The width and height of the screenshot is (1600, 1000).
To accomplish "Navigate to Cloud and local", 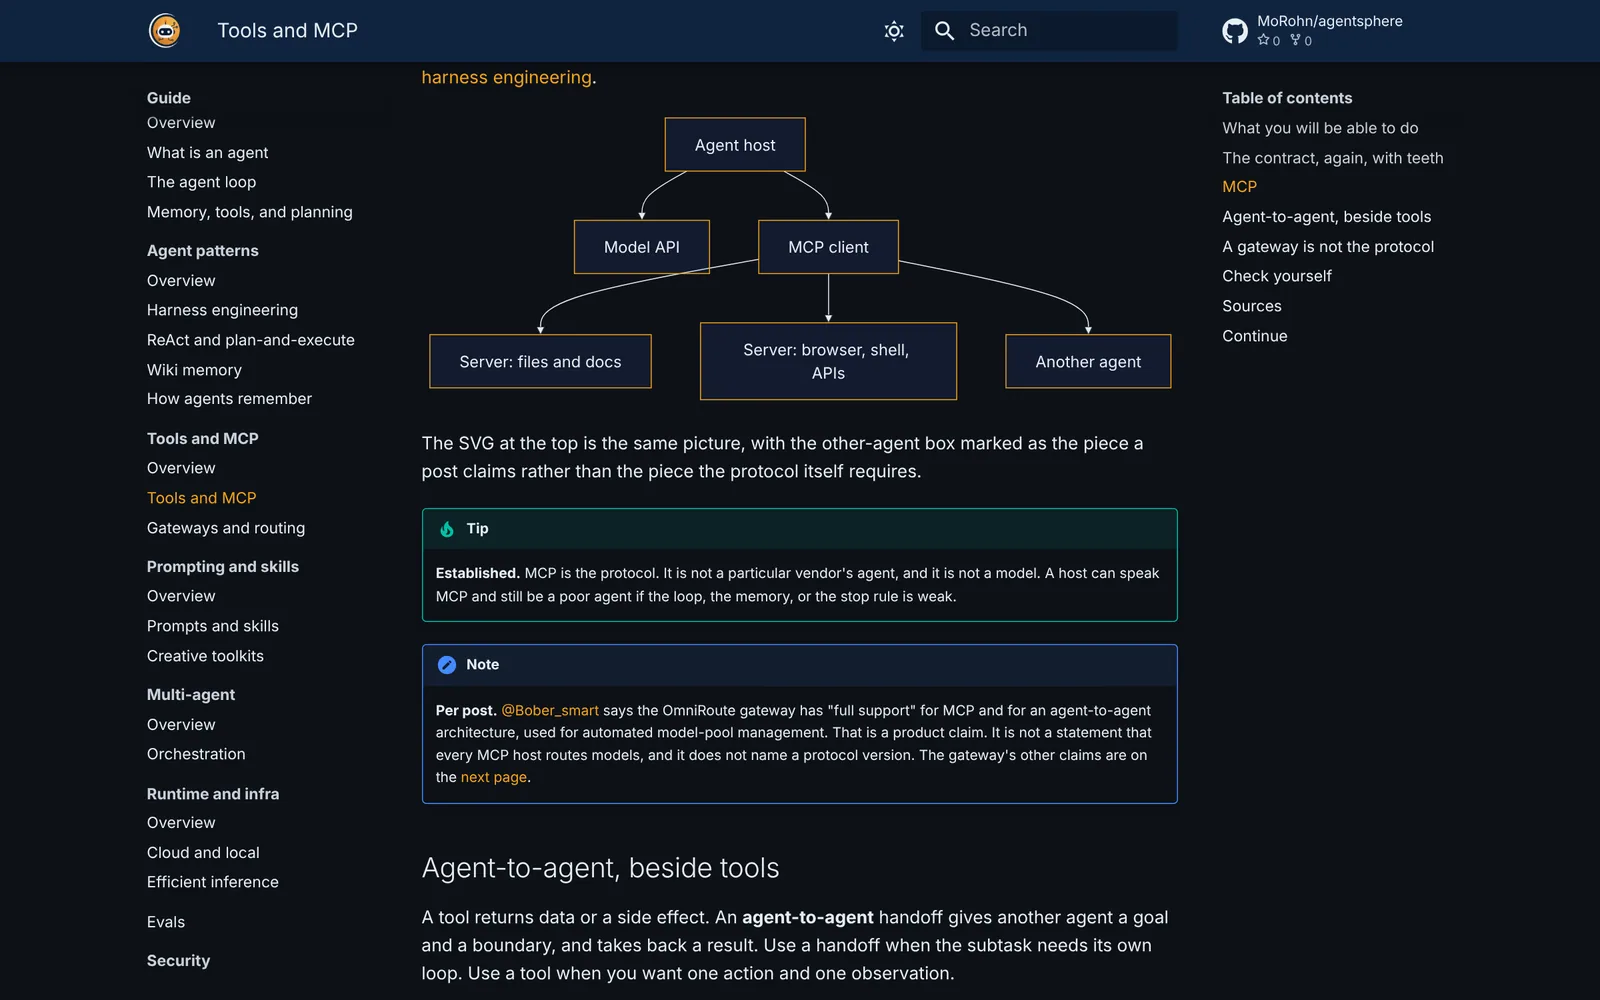I will coord(203,853).
